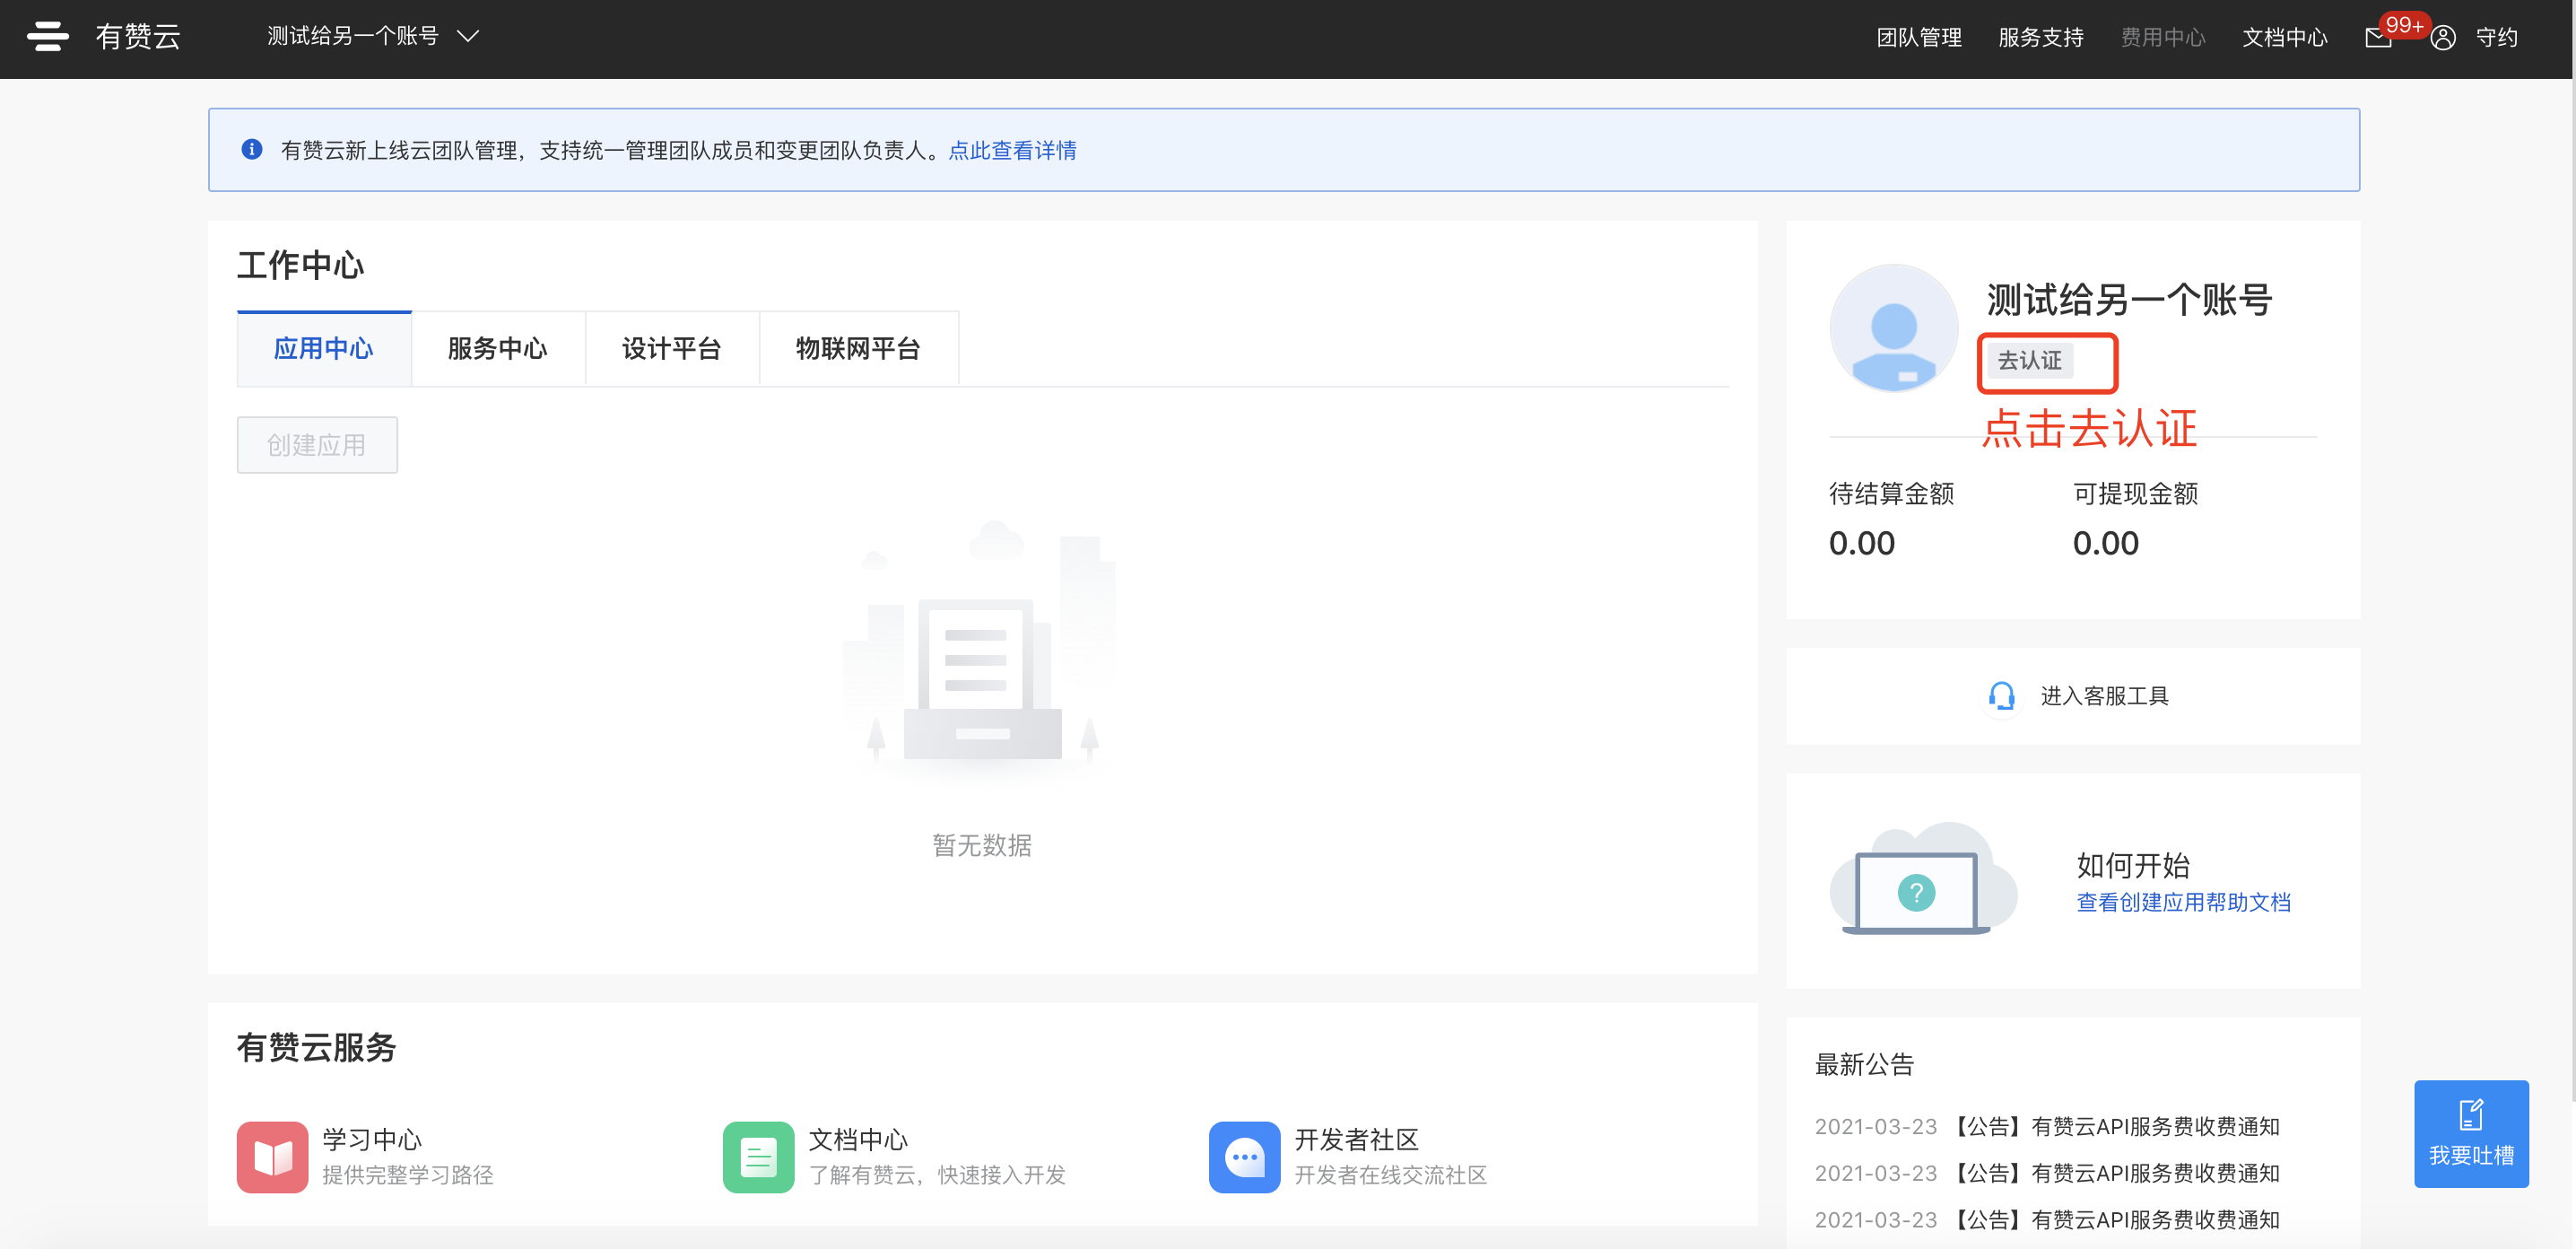This screenshot has width=2576, height=1249.
Task: Open the blue 开发者社区 chat bubble icon
Action: click(x=1244, y=1157)
